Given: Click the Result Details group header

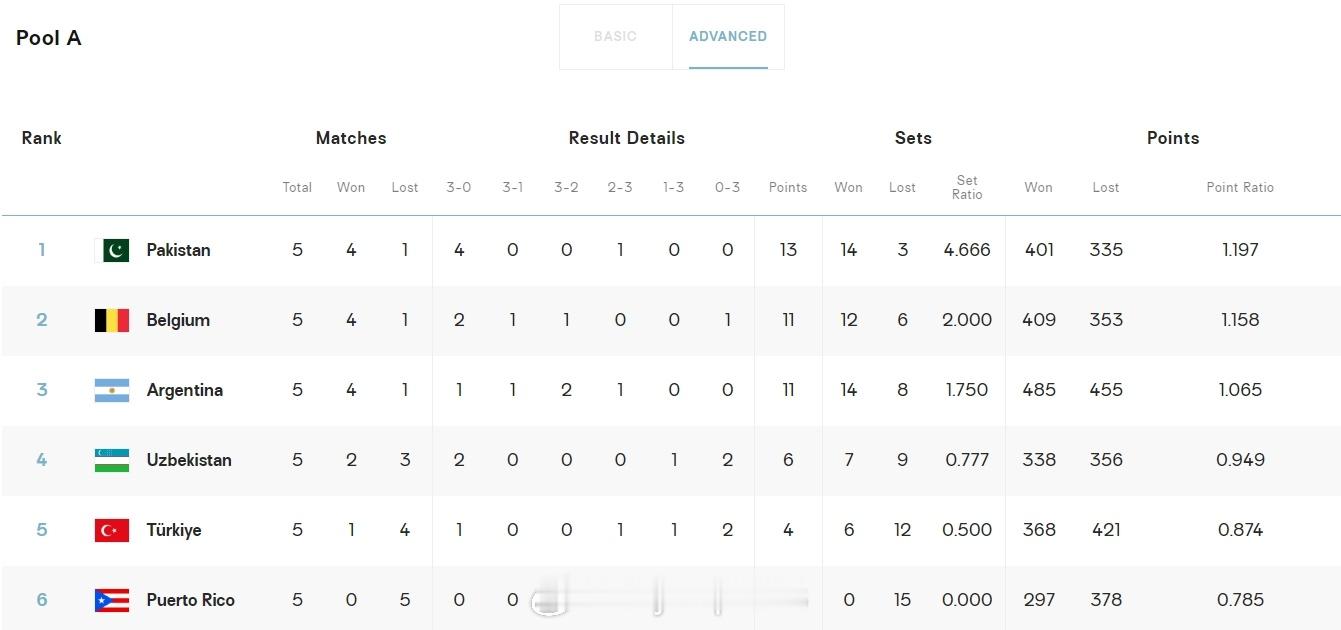Looking at the screenshot, I should pos(627,138).
